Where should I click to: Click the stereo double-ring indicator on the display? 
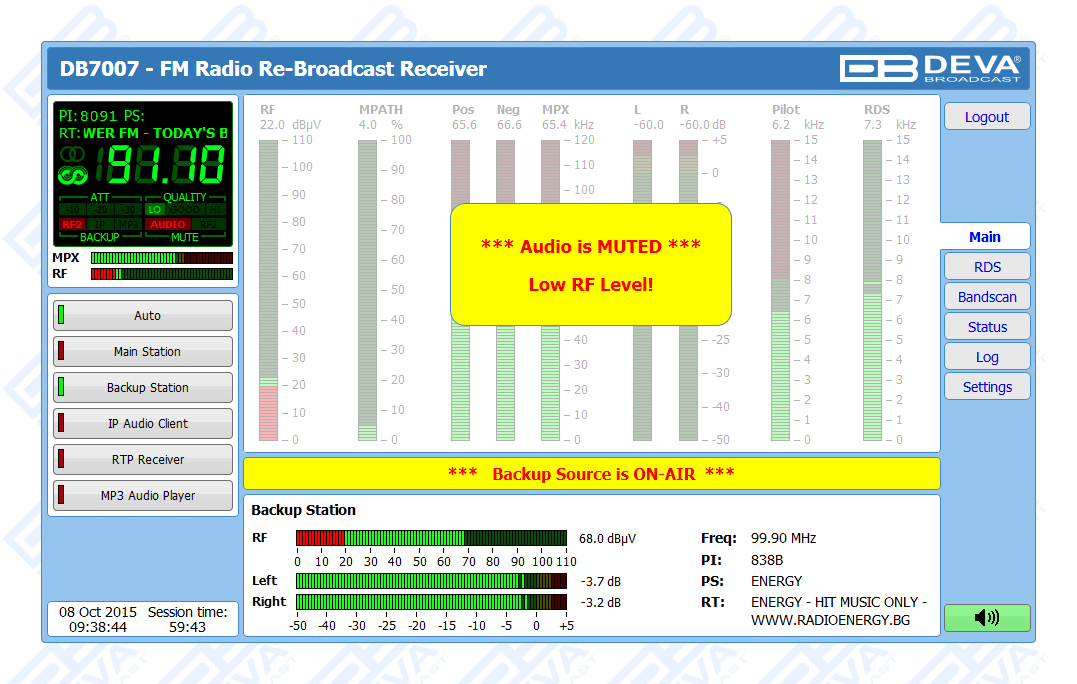pos(73,155)
